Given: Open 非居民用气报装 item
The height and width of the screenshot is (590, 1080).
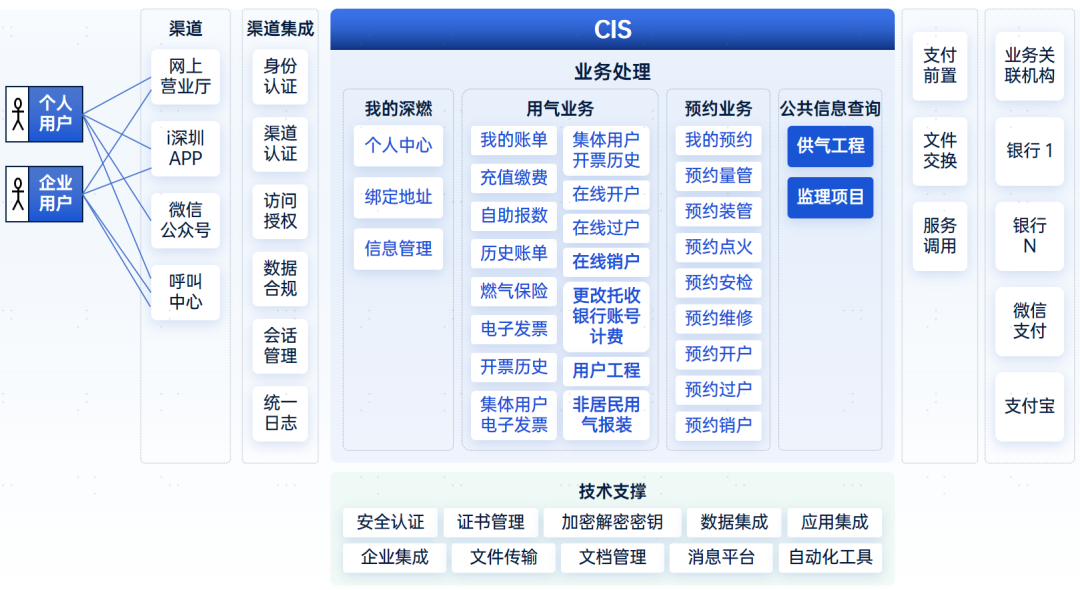Looking at the screenshot, I should (606, 415).
